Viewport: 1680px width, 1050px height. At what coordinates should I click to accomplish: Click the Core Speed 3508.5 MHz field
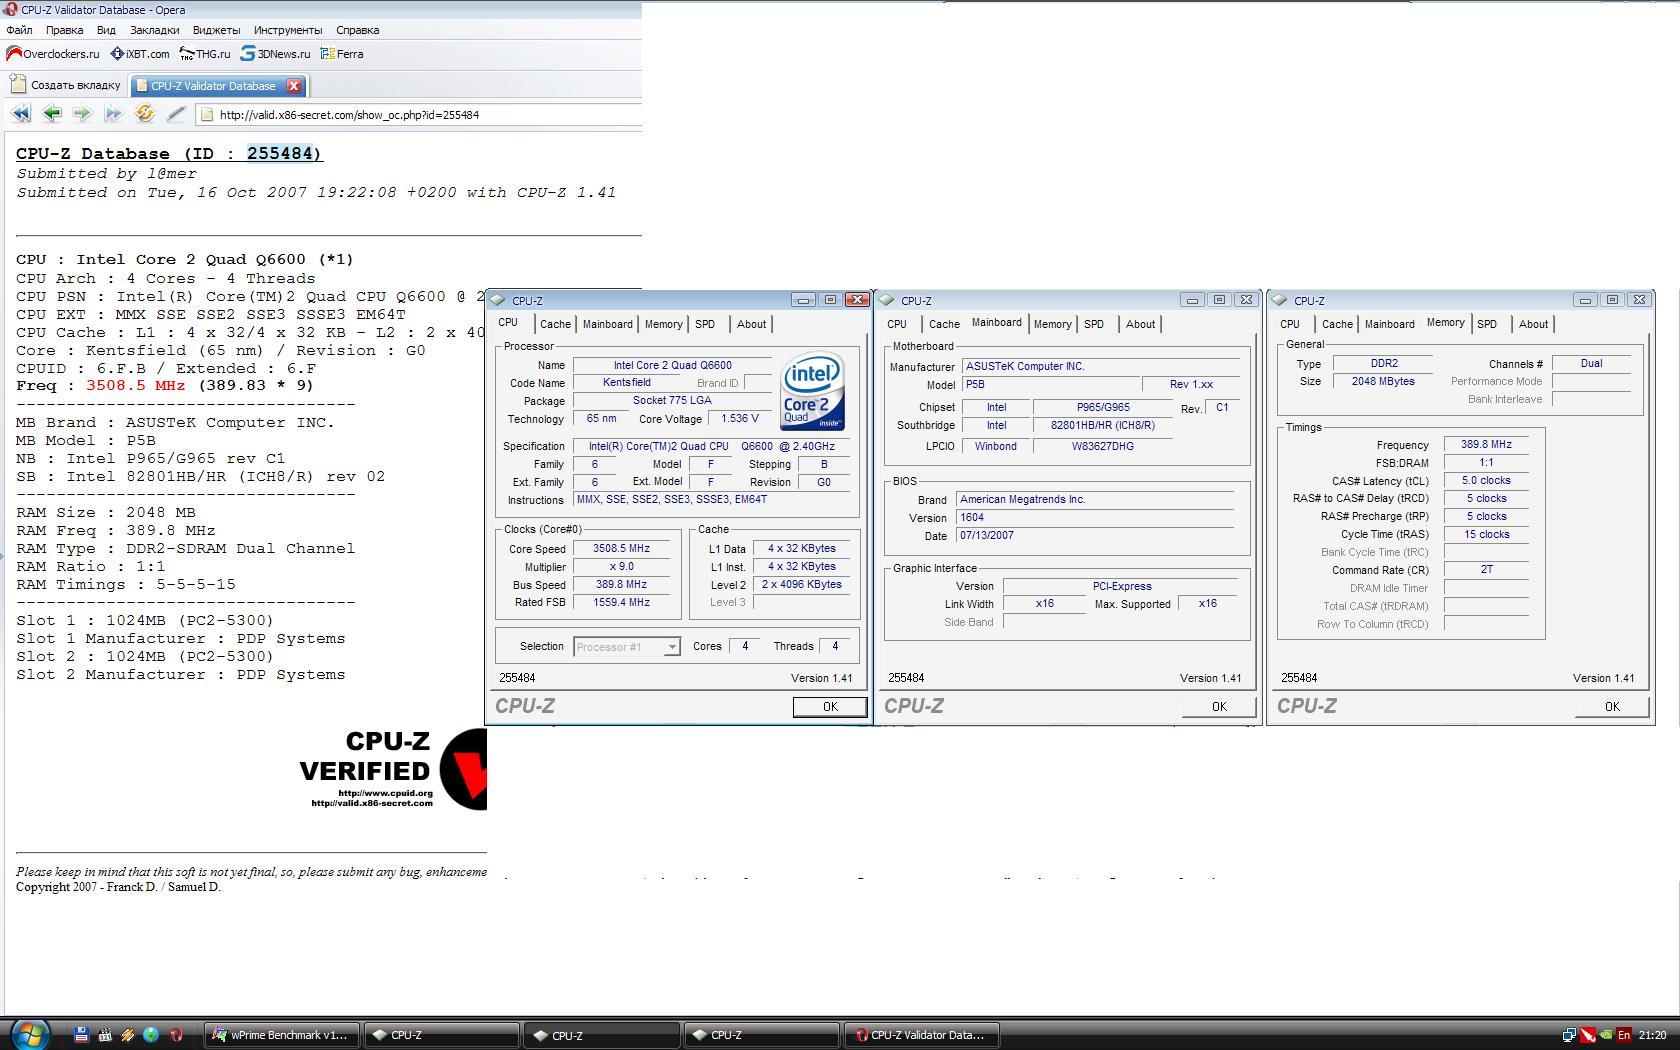point(621,549)
